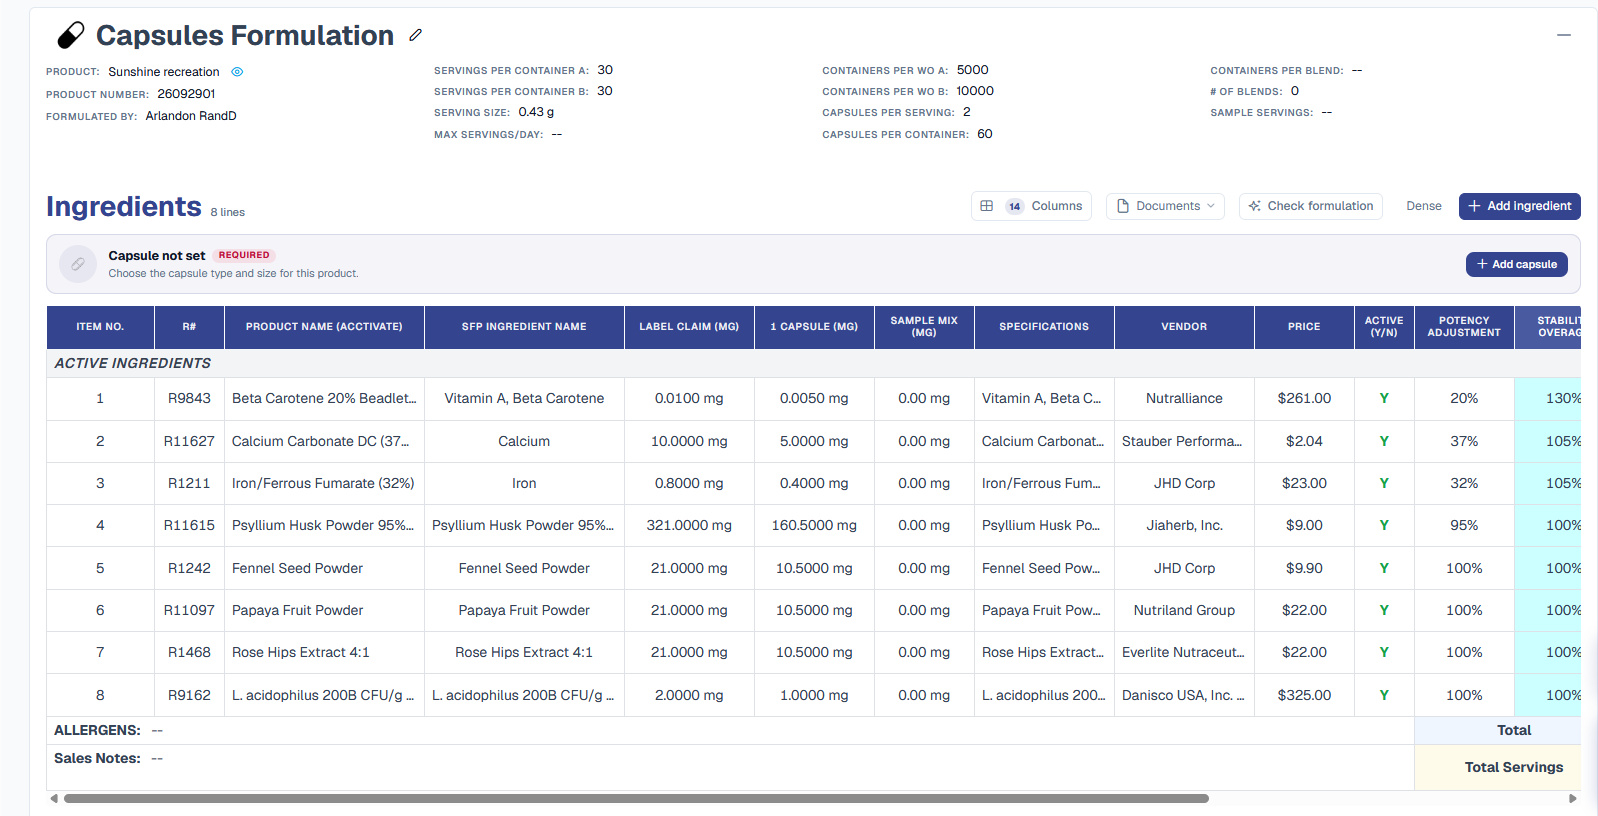Open the Columns chooser button
Image resolution: width=1598 pixels, height=816 pixels.
pos(1031,206)
